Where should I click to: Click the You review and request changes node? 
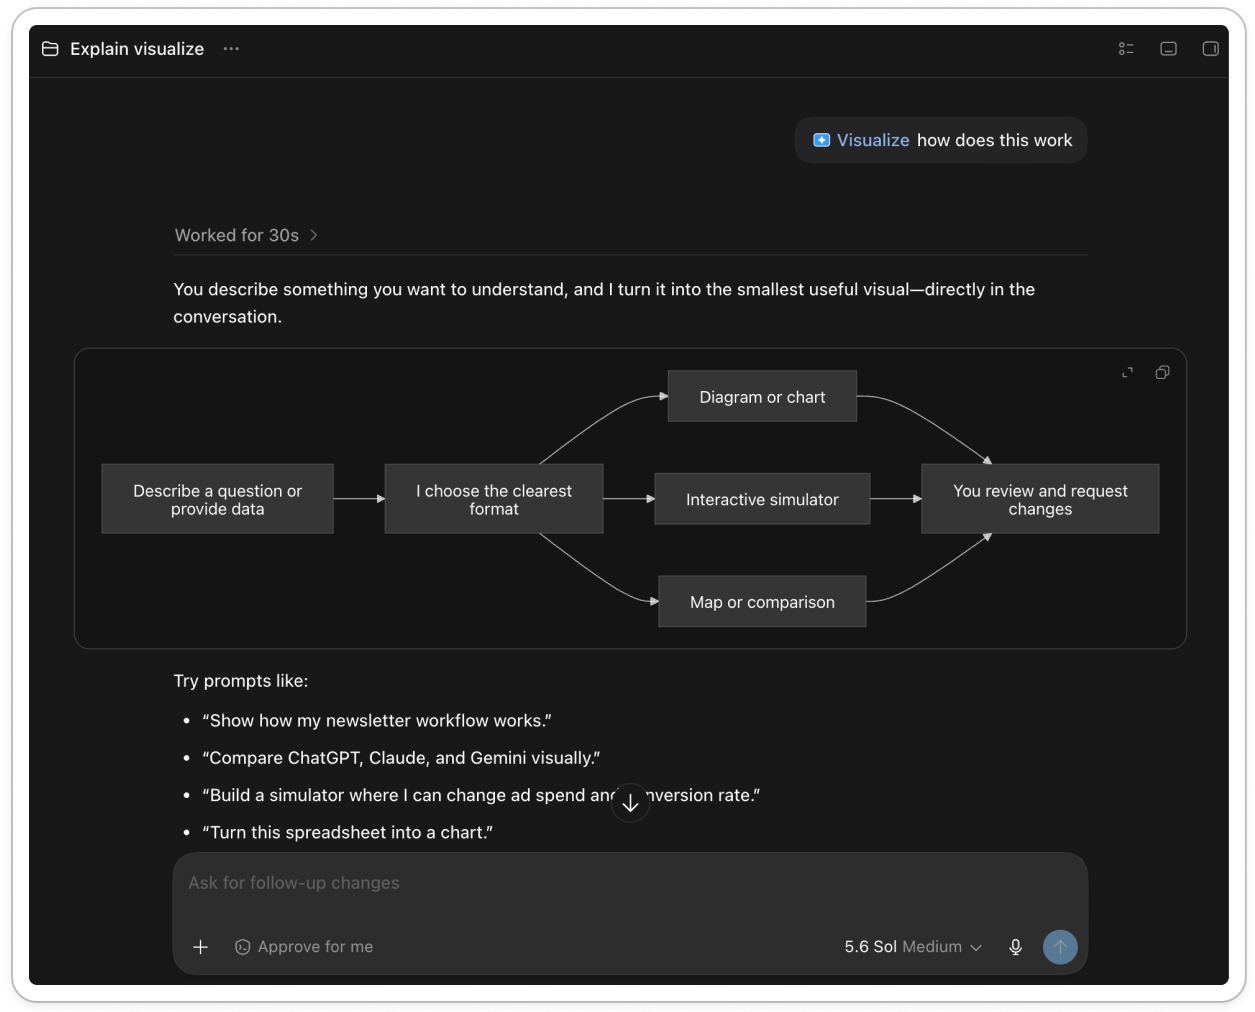pyautogui.click(x=1040, y=499)
